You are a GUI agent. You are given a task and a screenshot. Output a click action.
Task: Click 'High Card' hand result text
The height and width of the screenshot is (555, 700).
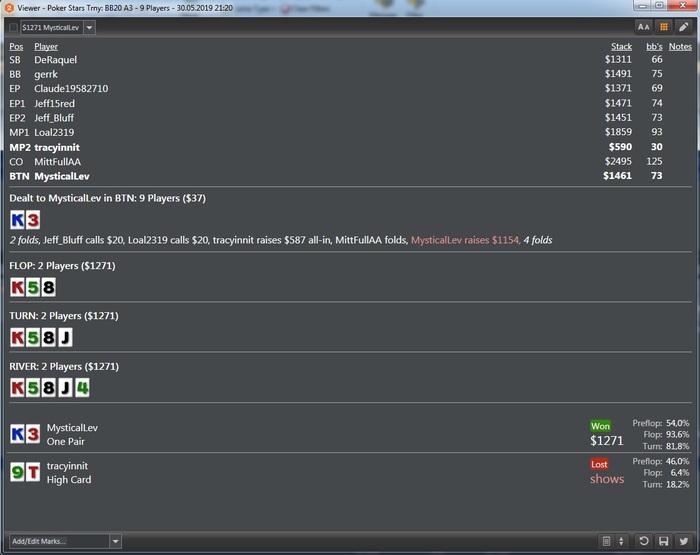(x=69, y=480)
